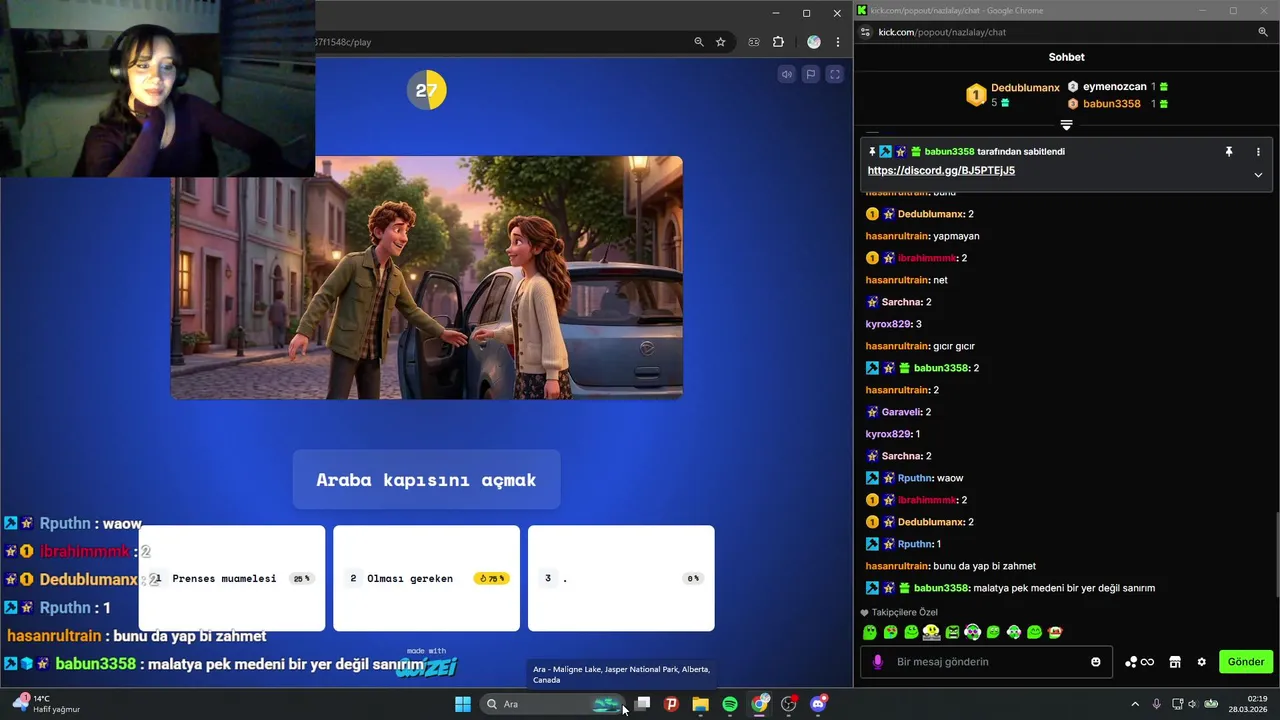Open site information icon in chat window address bar

[866, 32]
